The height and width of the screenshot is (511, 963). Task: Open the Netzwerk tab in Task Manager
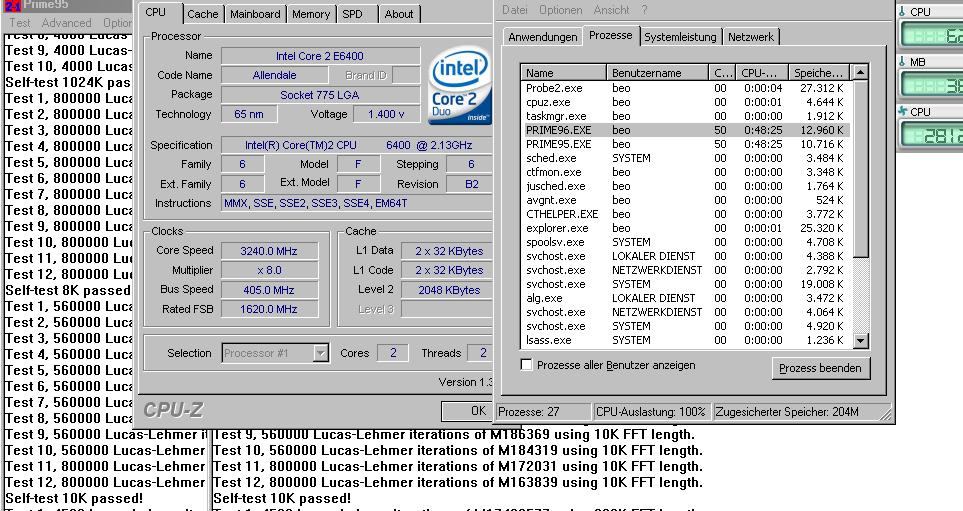pyautogui.click(x=751, y=37)
